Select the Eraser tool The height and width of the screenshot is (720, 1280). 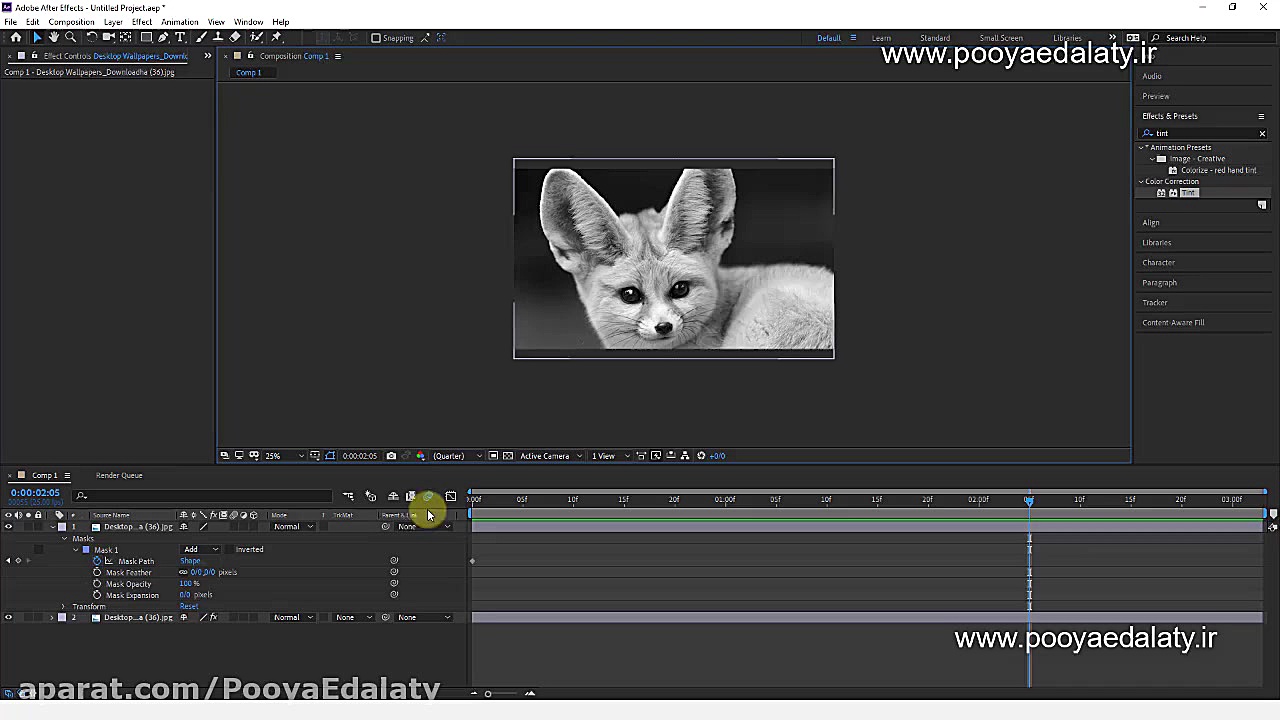point(235,38)
